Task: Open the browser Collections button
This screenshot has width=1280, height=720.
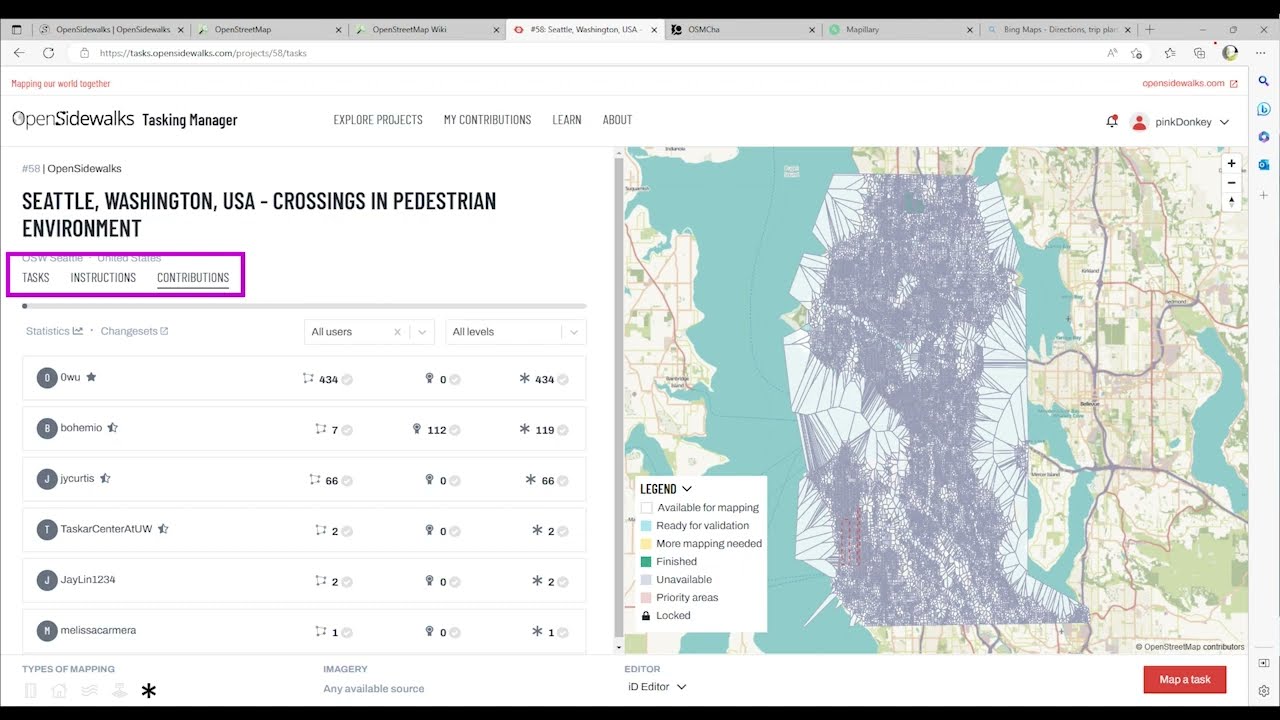Action: click(x=1199, y=53)
